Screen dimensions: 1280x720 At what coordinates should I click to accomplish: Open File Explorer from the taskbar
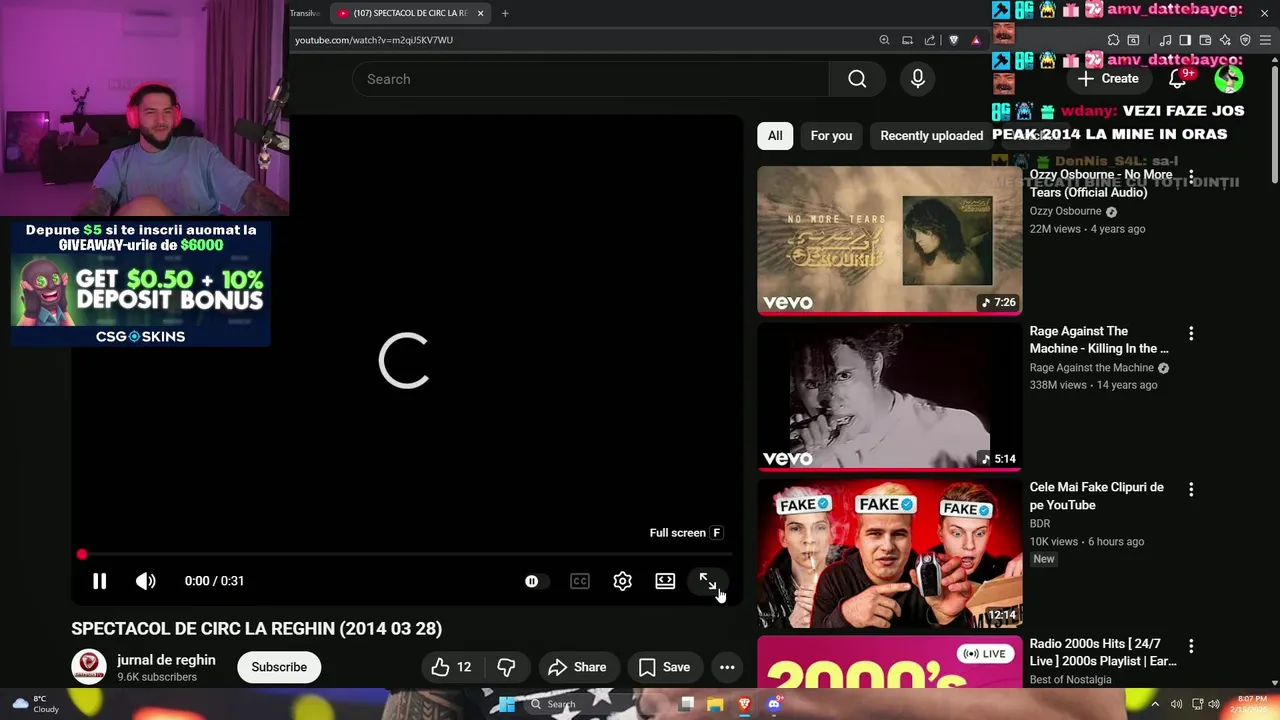(715, 704)
